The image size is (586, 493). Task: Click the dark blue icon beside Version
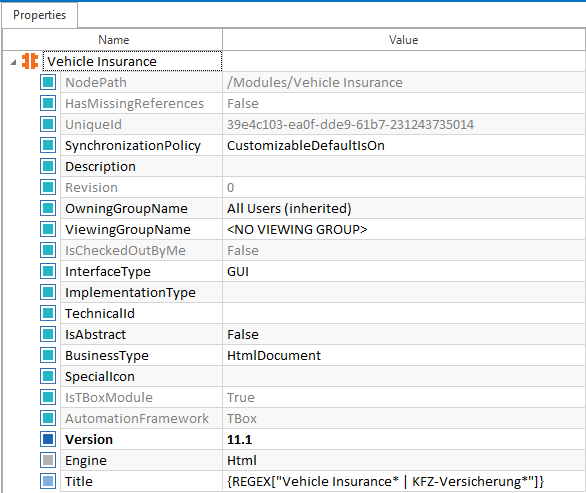click(48, 439)
